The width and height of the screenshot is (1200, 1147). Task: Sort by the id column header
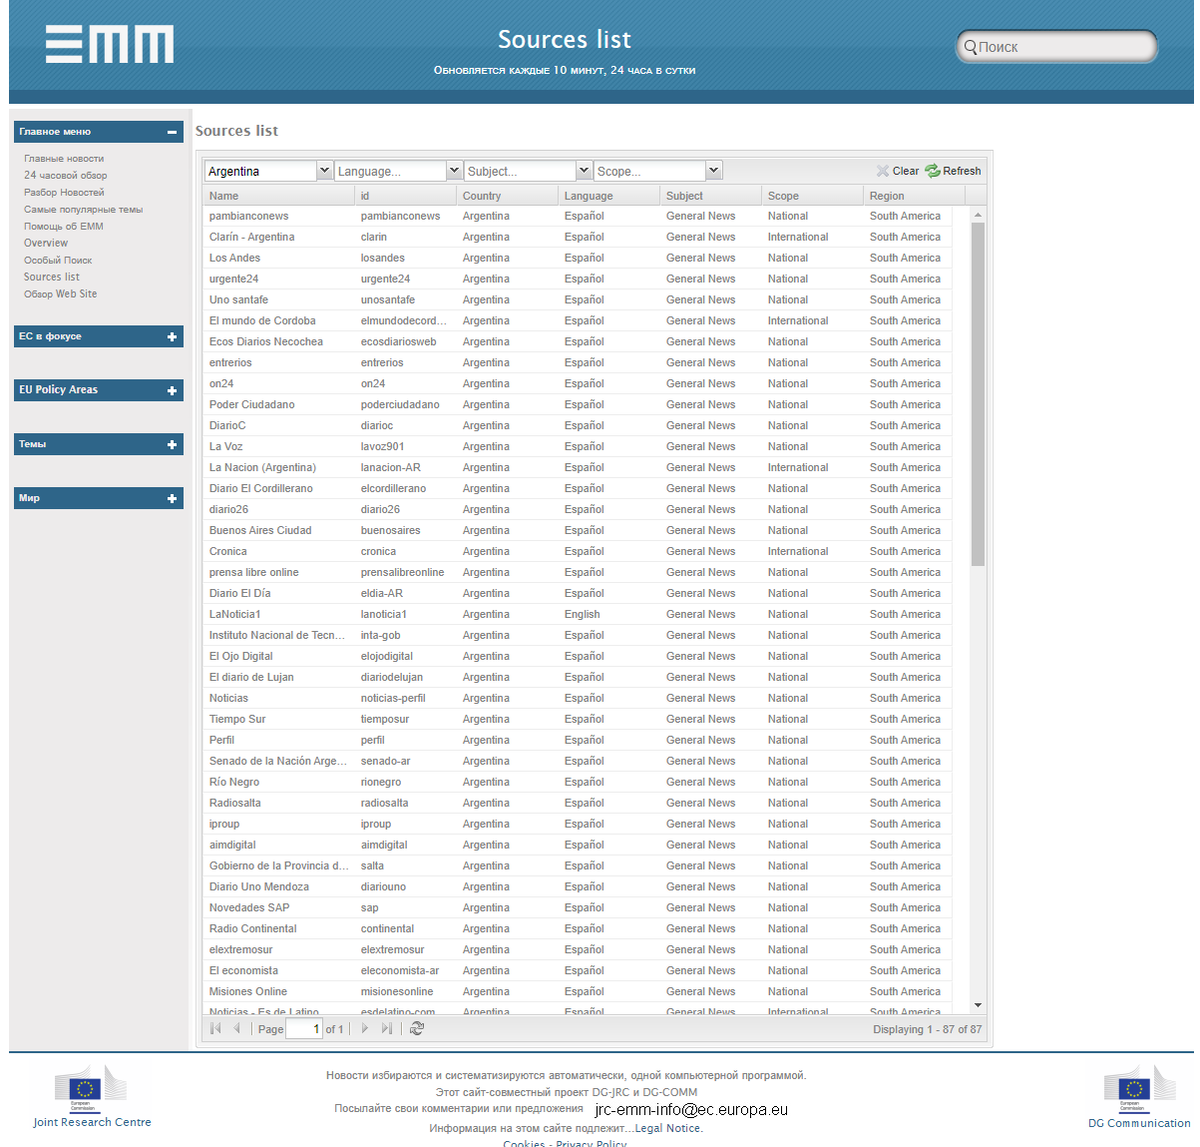point(405,196)
